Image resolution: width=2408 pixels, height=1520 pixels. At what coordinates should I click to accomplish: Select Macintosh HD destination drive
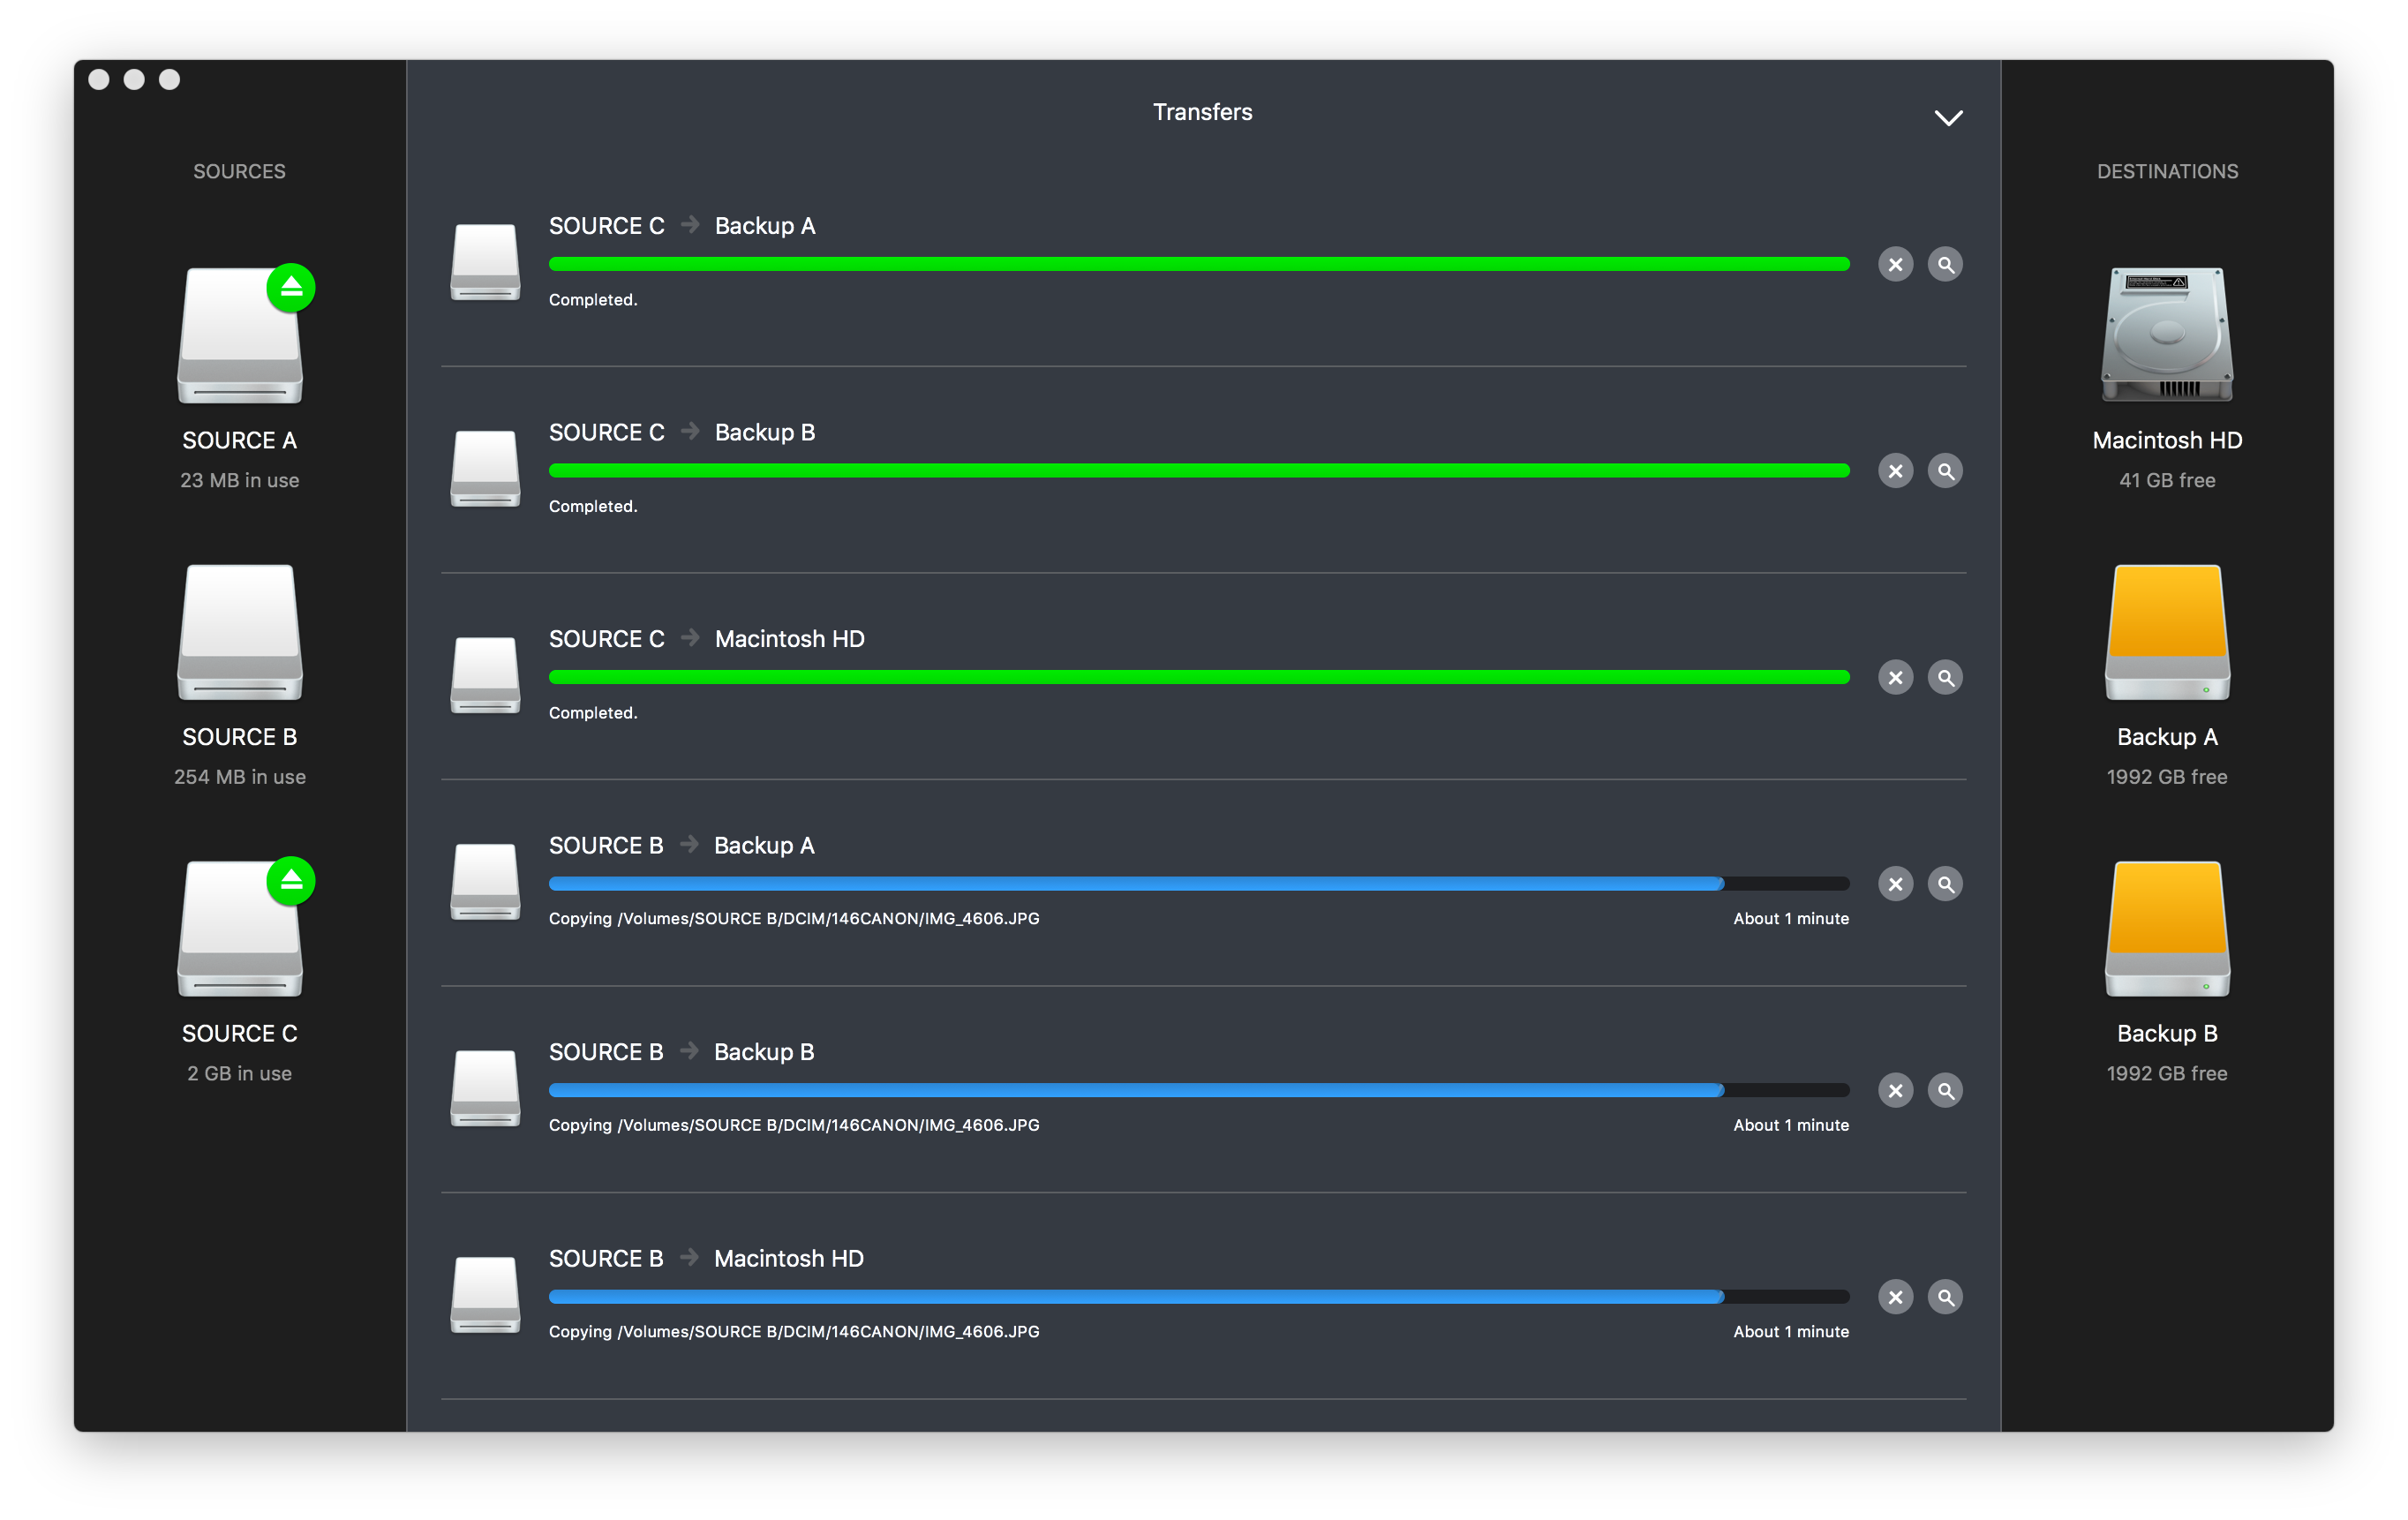(2166, 335)
